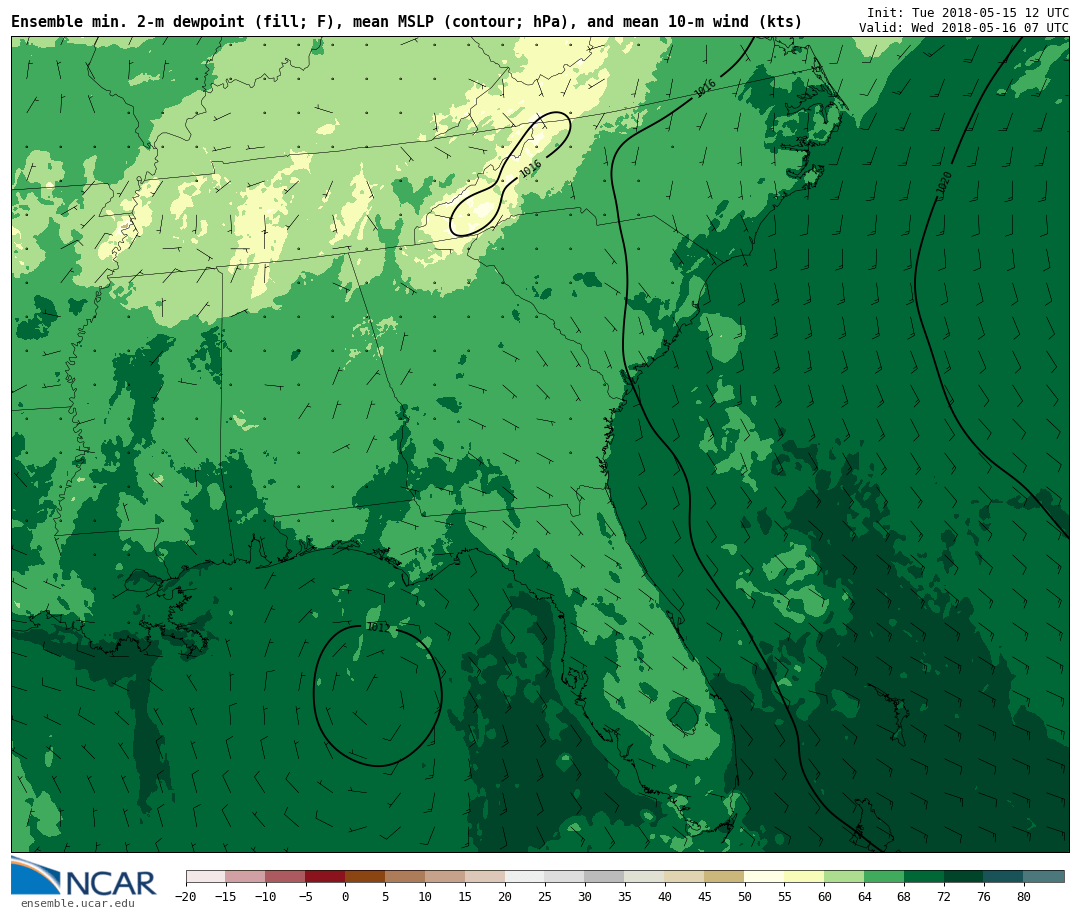The image size is (1080, 915).
Task: Pick the brown swatch between 0 and 5
Action: (365, 877)
